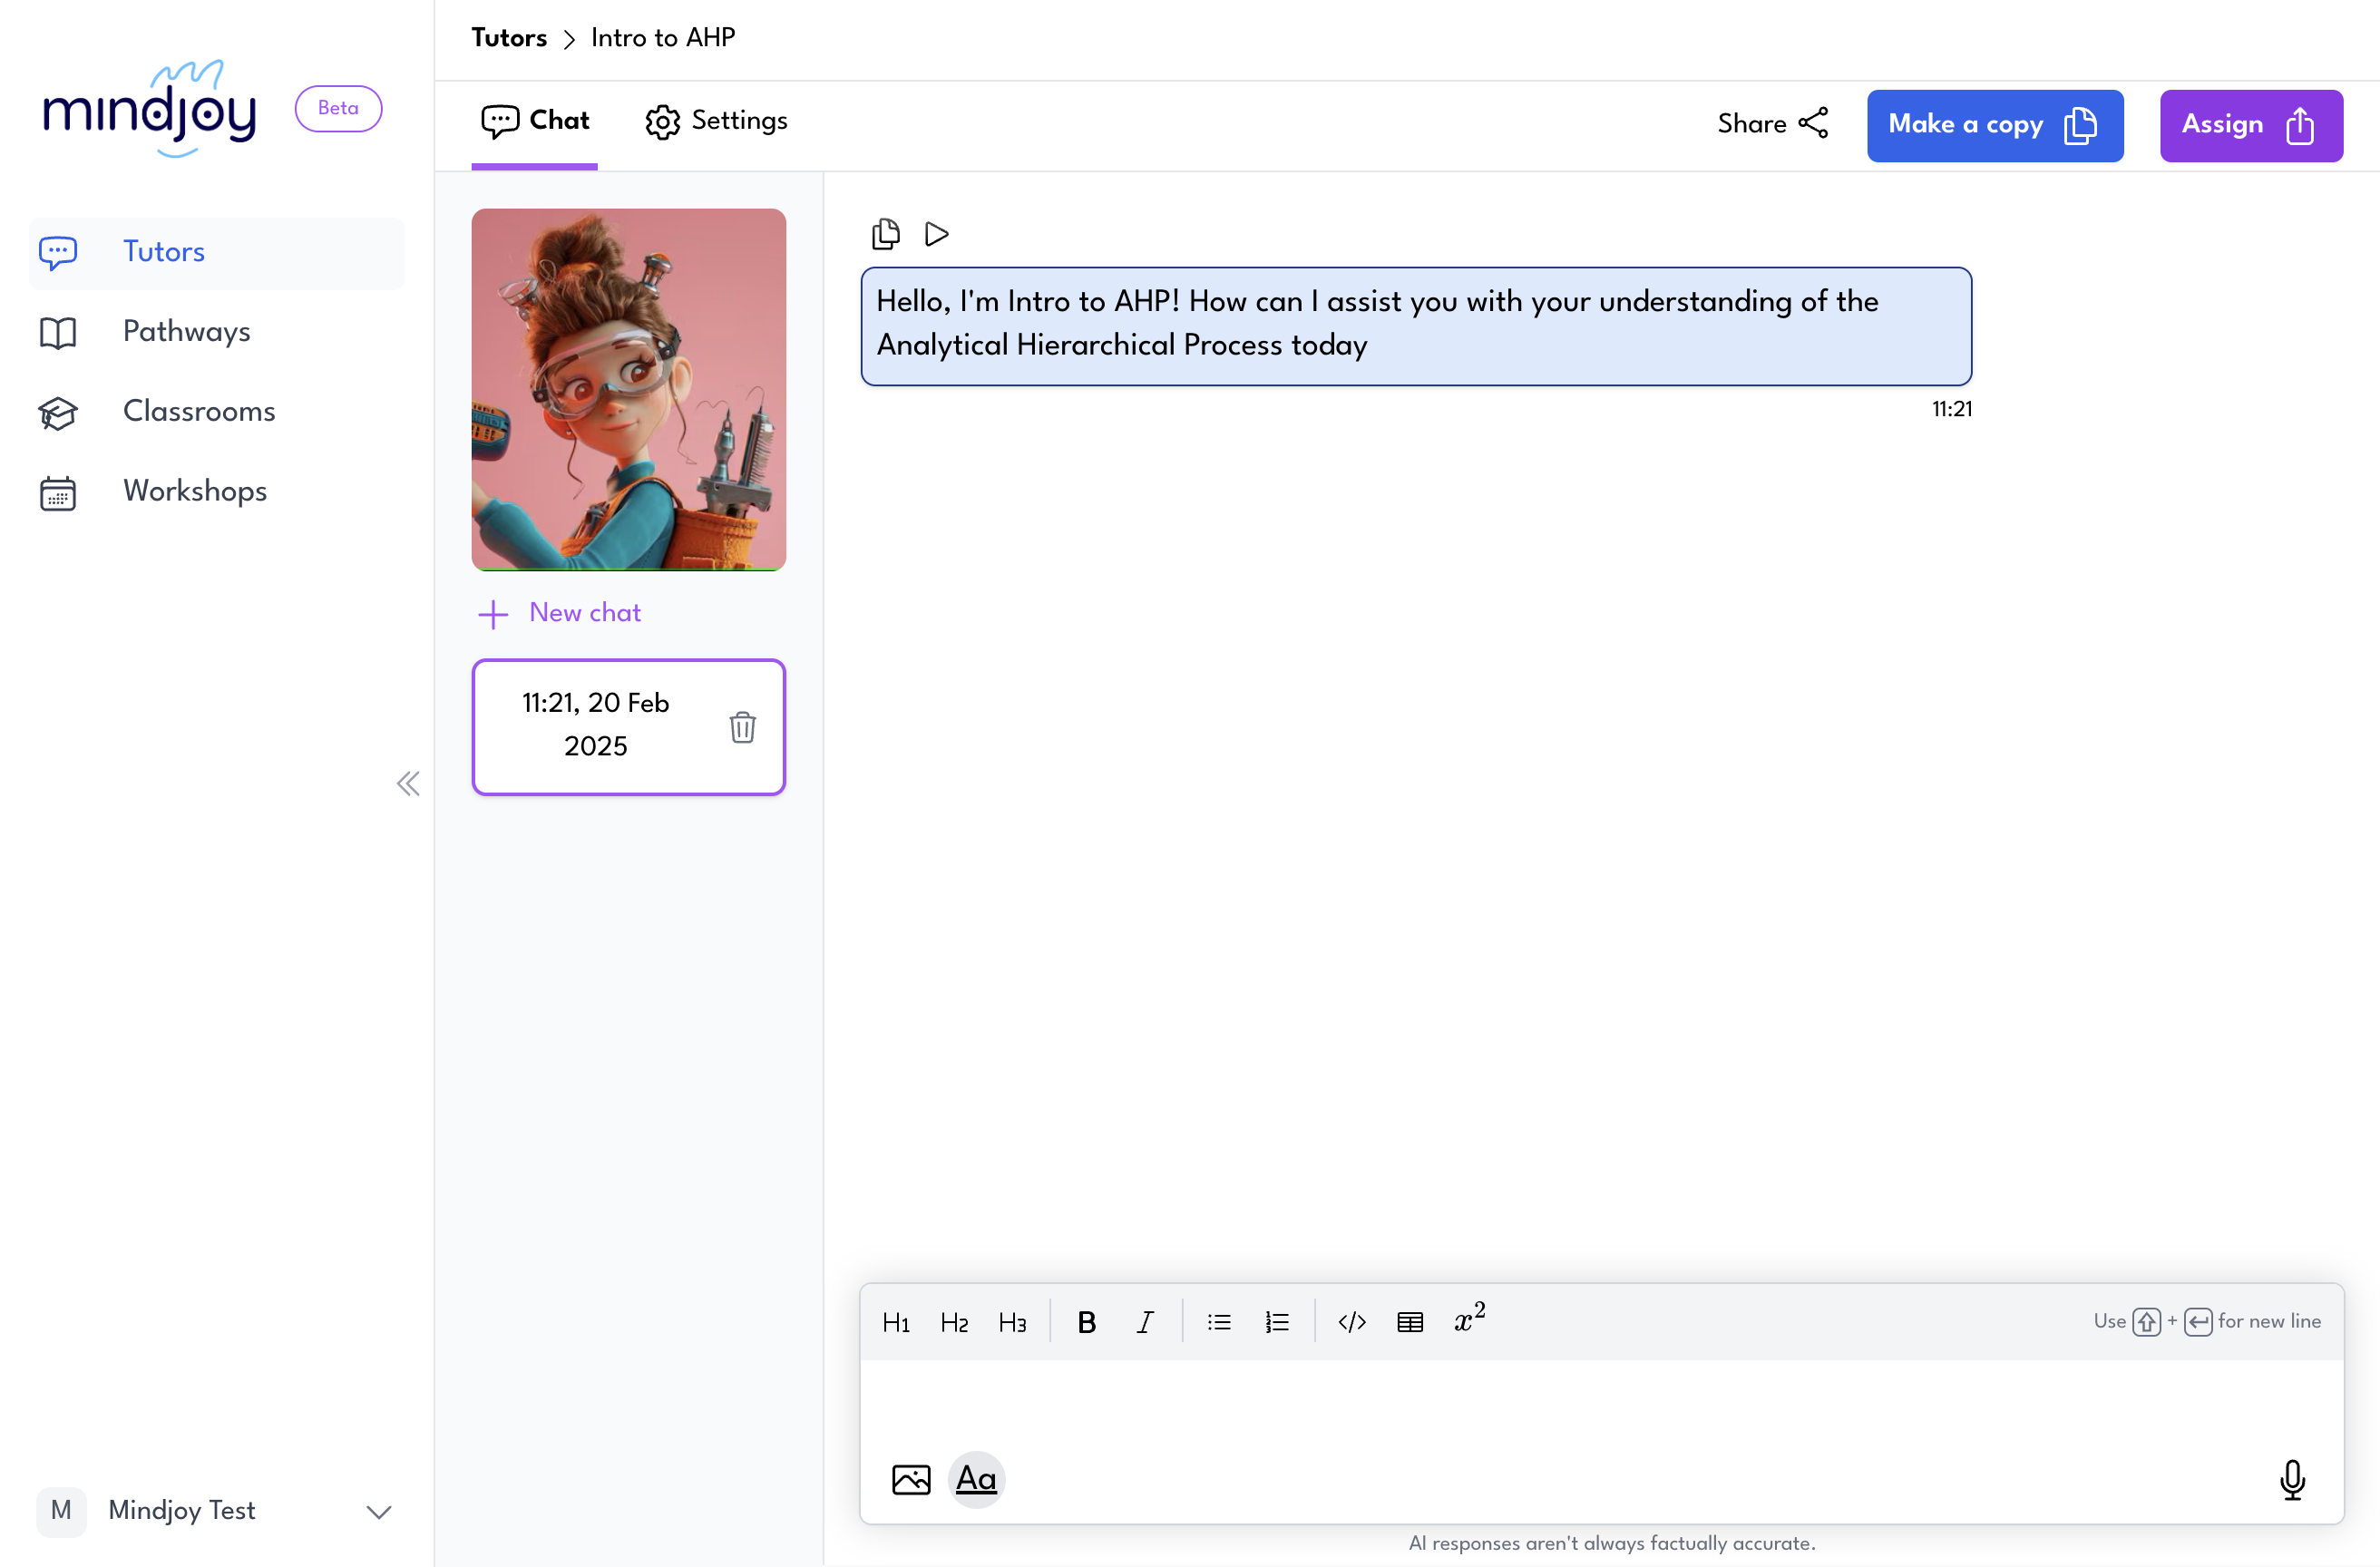The image size is (2380, 1567).
Task: Click Make a copy button
Action: (1995, 125)
